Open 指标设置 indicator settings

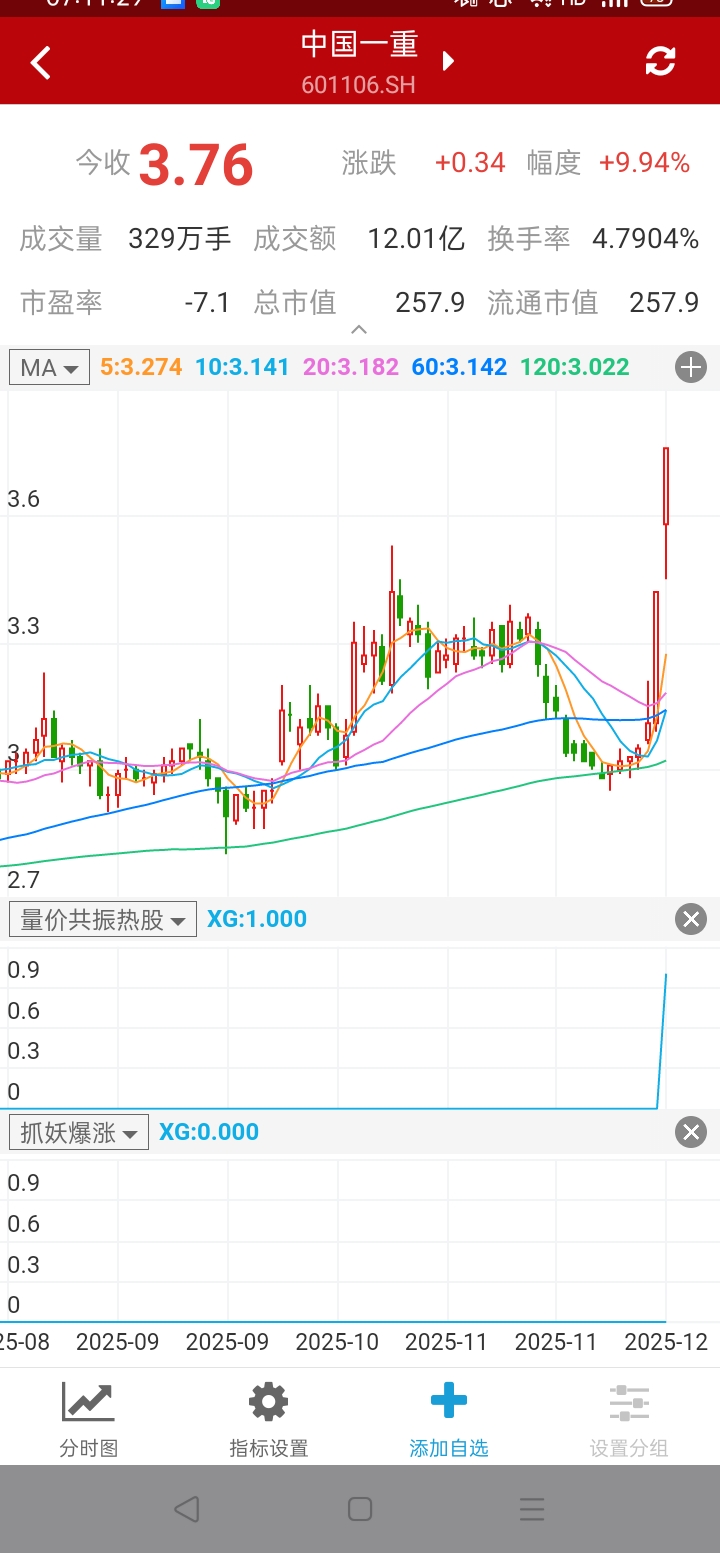268,1418
